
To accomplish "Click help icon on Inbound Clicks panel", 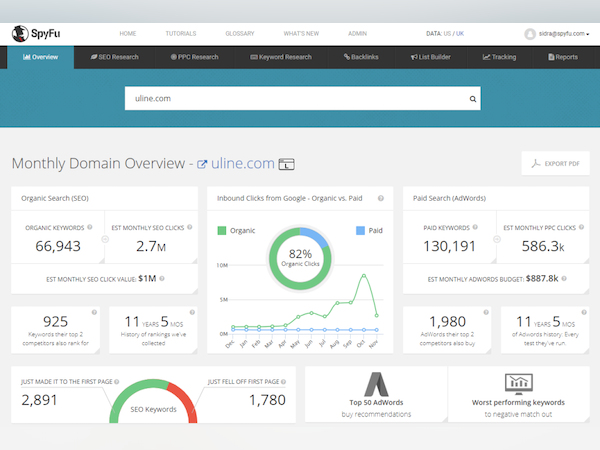I will pos(380,198).
